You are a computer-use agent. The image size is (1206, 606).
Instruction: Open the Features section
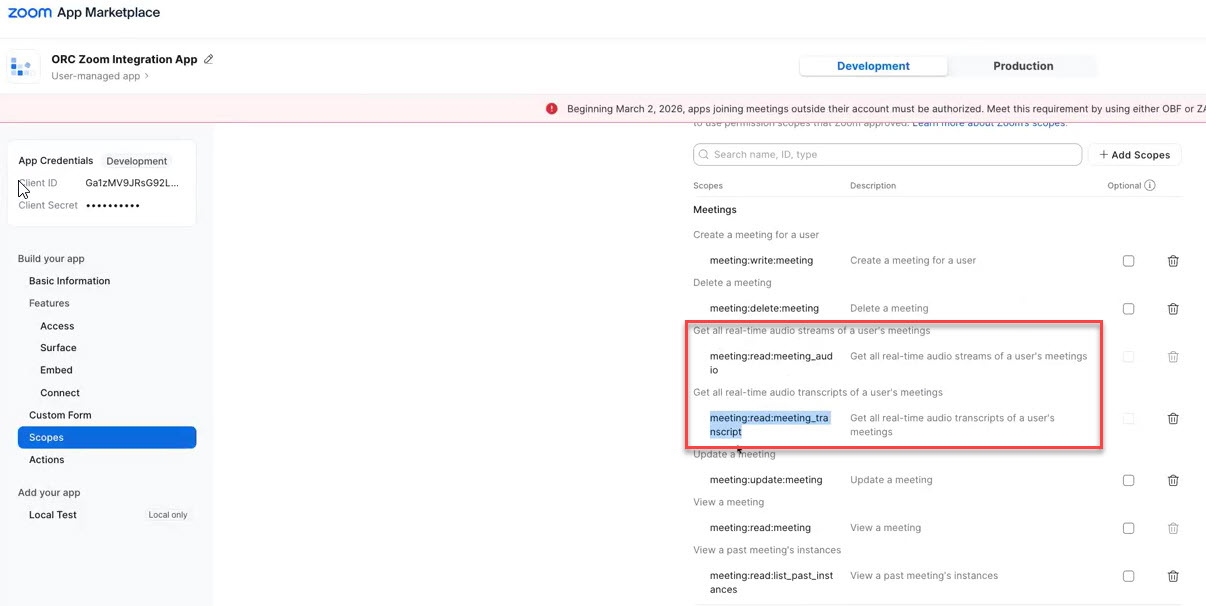(49, 303)
